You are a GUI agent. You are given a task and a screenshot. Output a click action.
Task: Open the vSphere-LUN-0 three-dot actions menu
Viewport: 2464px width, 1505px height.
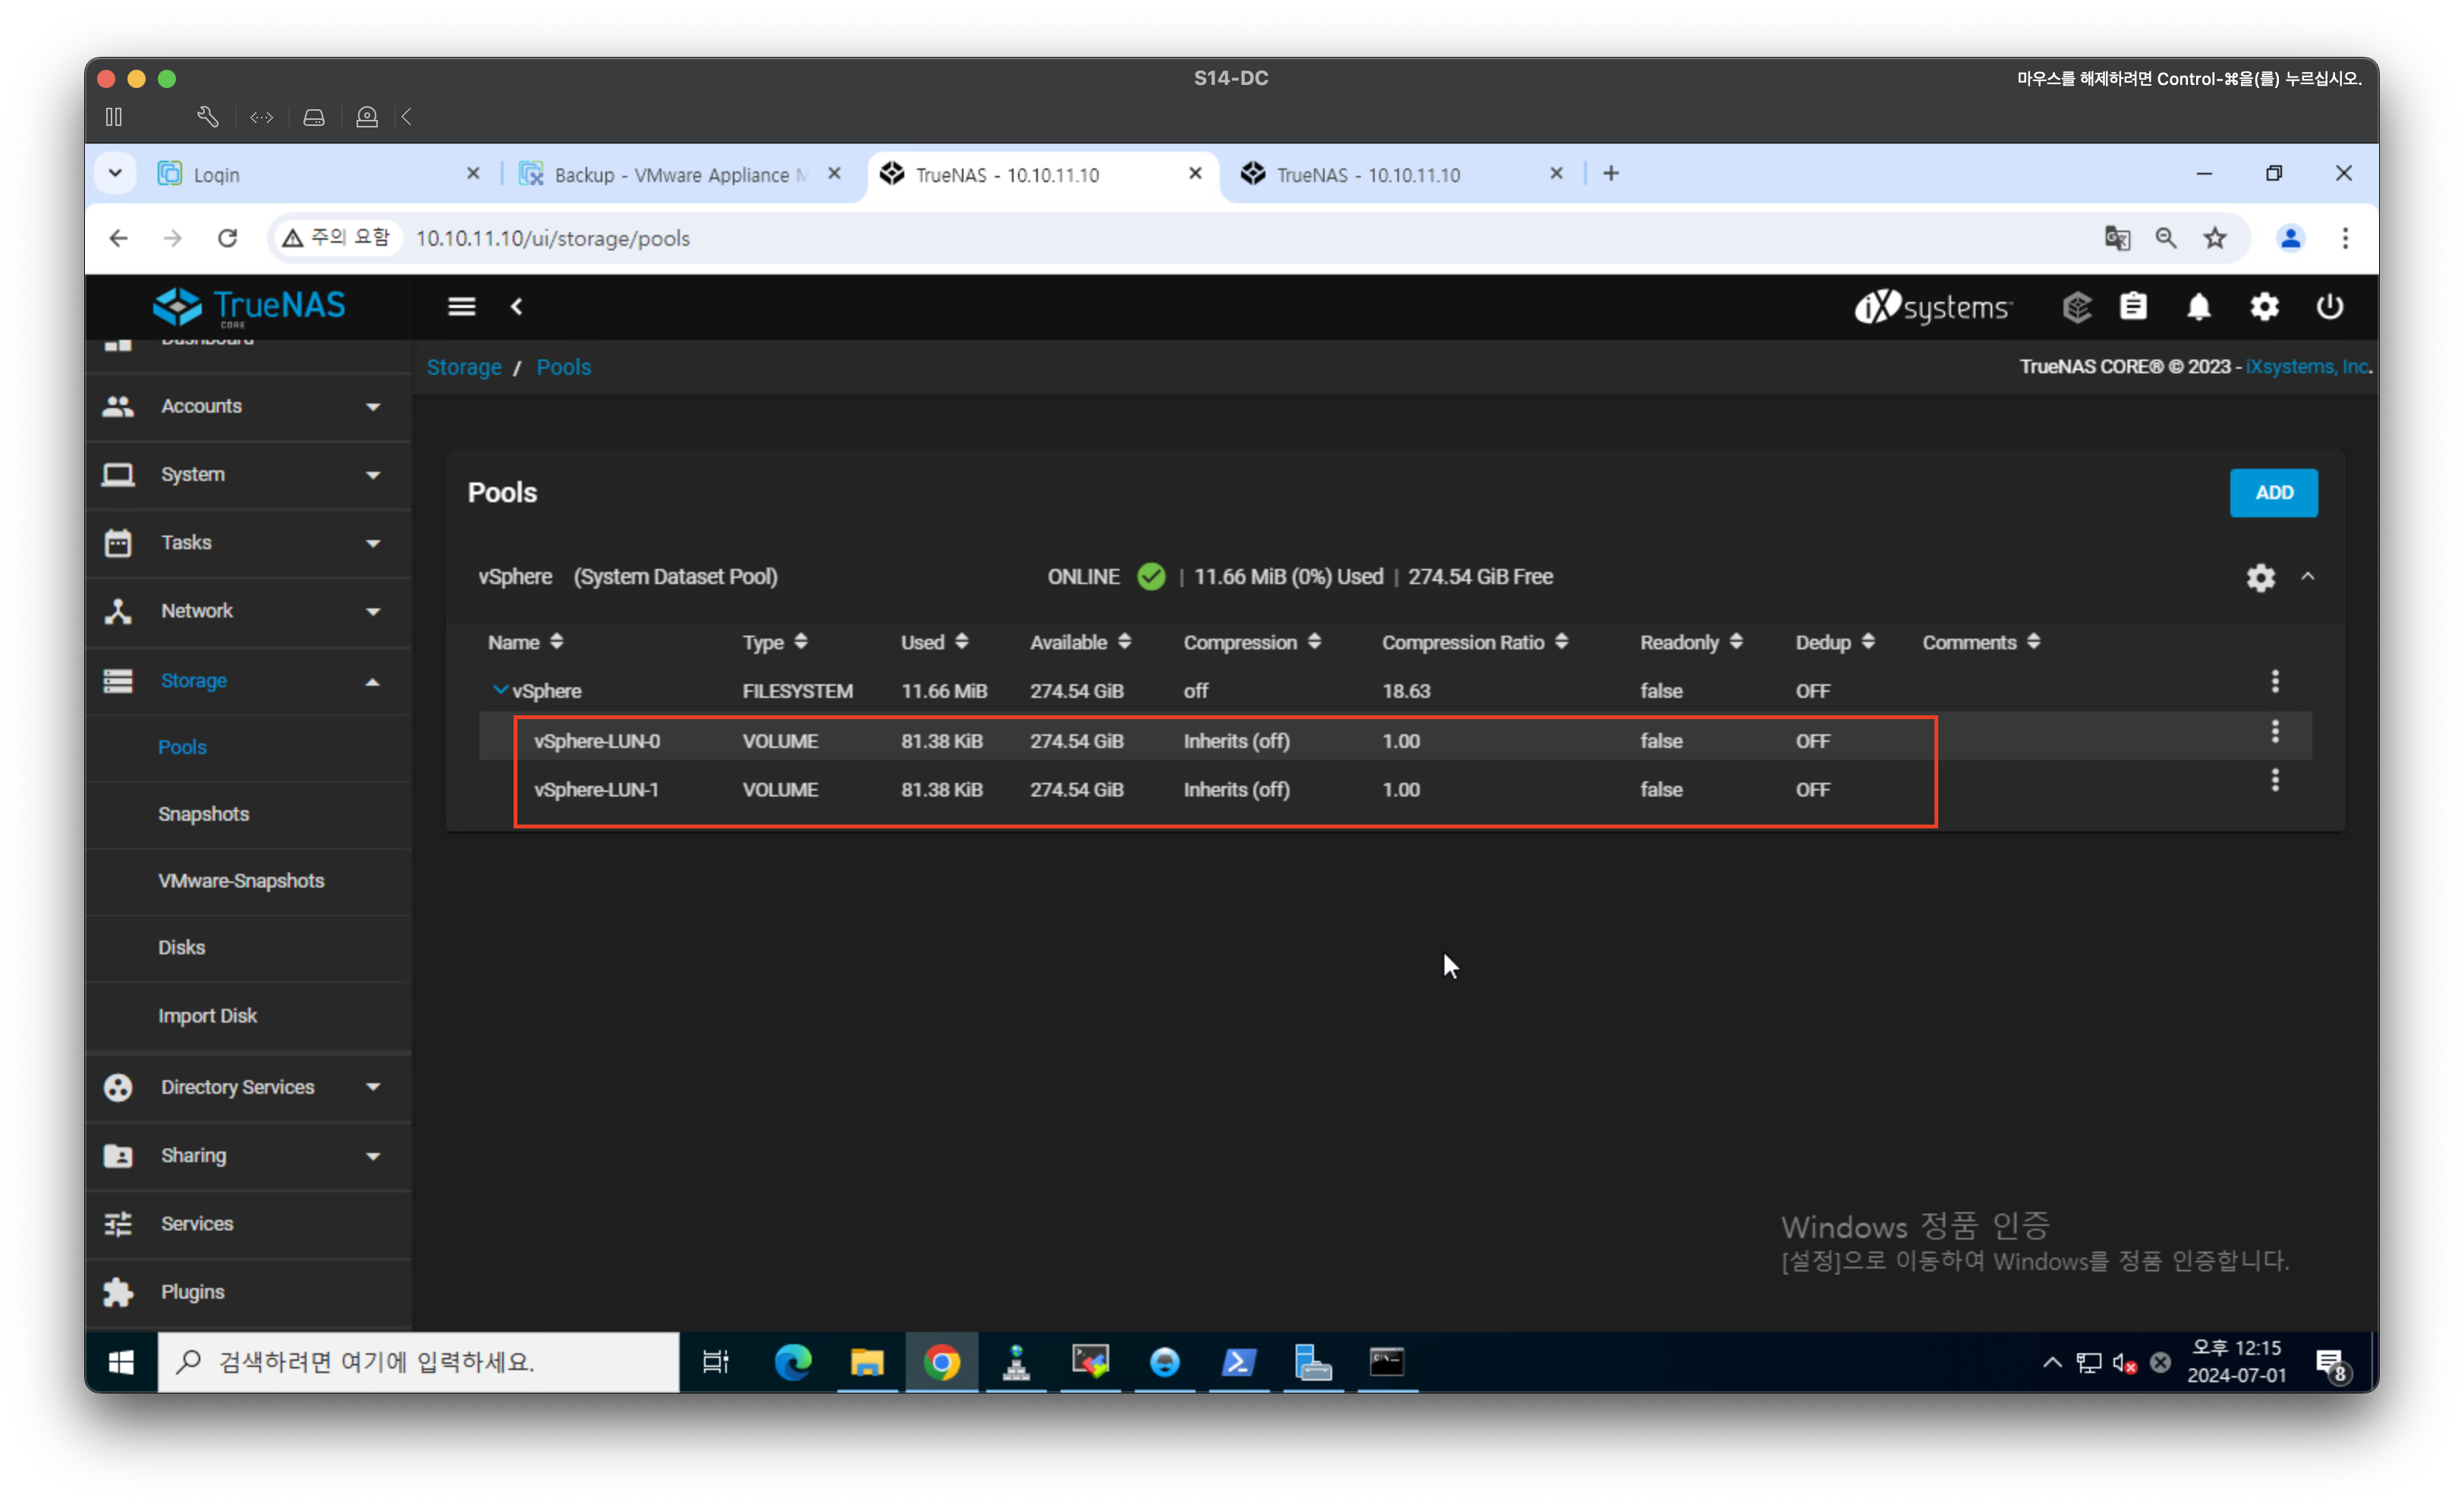pyautogui.click(x=2275, y=732)
